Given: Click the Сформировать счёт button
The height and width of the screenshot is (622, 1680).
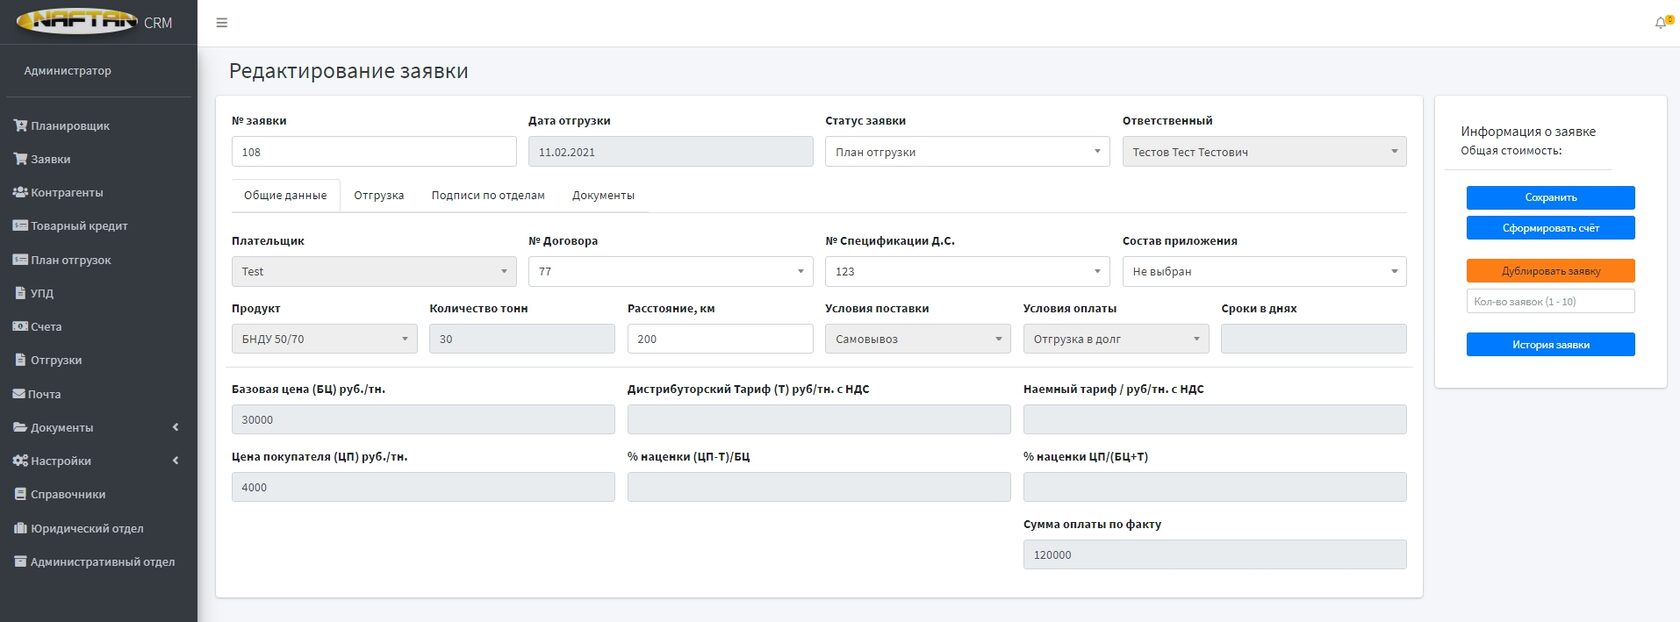Looking at the screenshot, I should point(1550,228).
